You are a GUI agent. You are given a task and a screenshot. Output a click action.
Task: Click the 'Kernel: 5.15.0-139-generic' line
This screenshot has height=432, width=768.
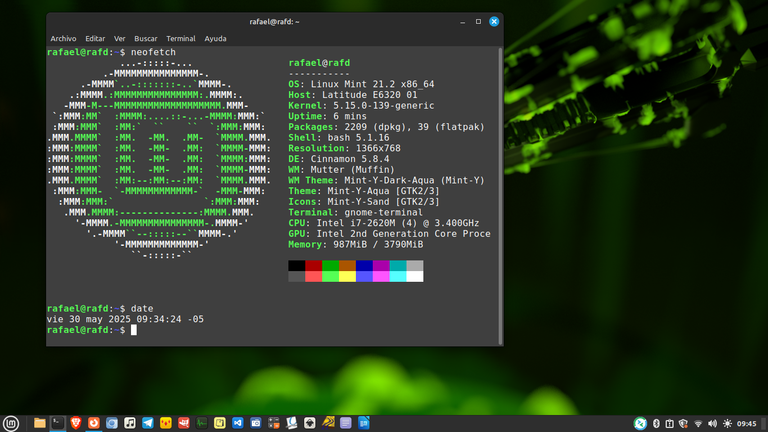coord(361,106)
